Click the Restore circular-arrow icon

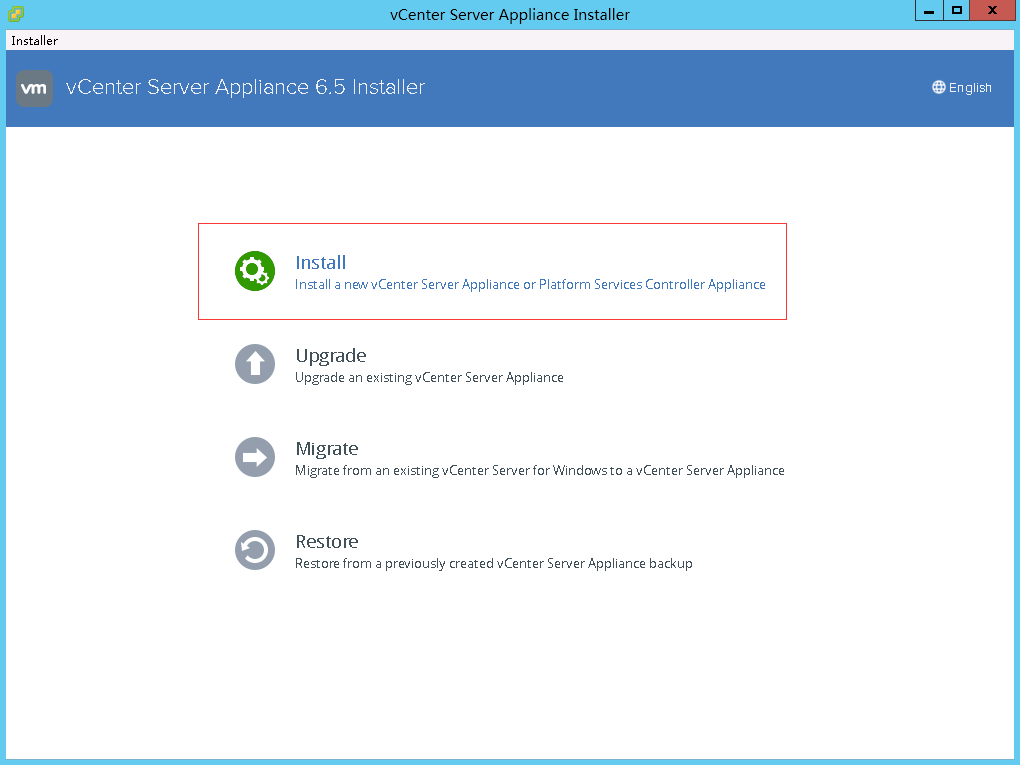point(254,550)
